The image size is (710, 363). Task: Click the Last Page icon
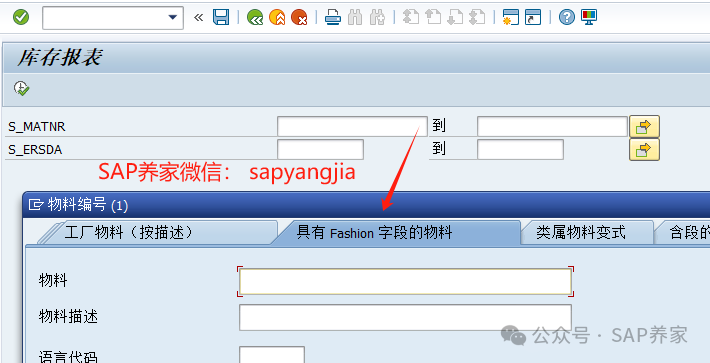[477, 18]
